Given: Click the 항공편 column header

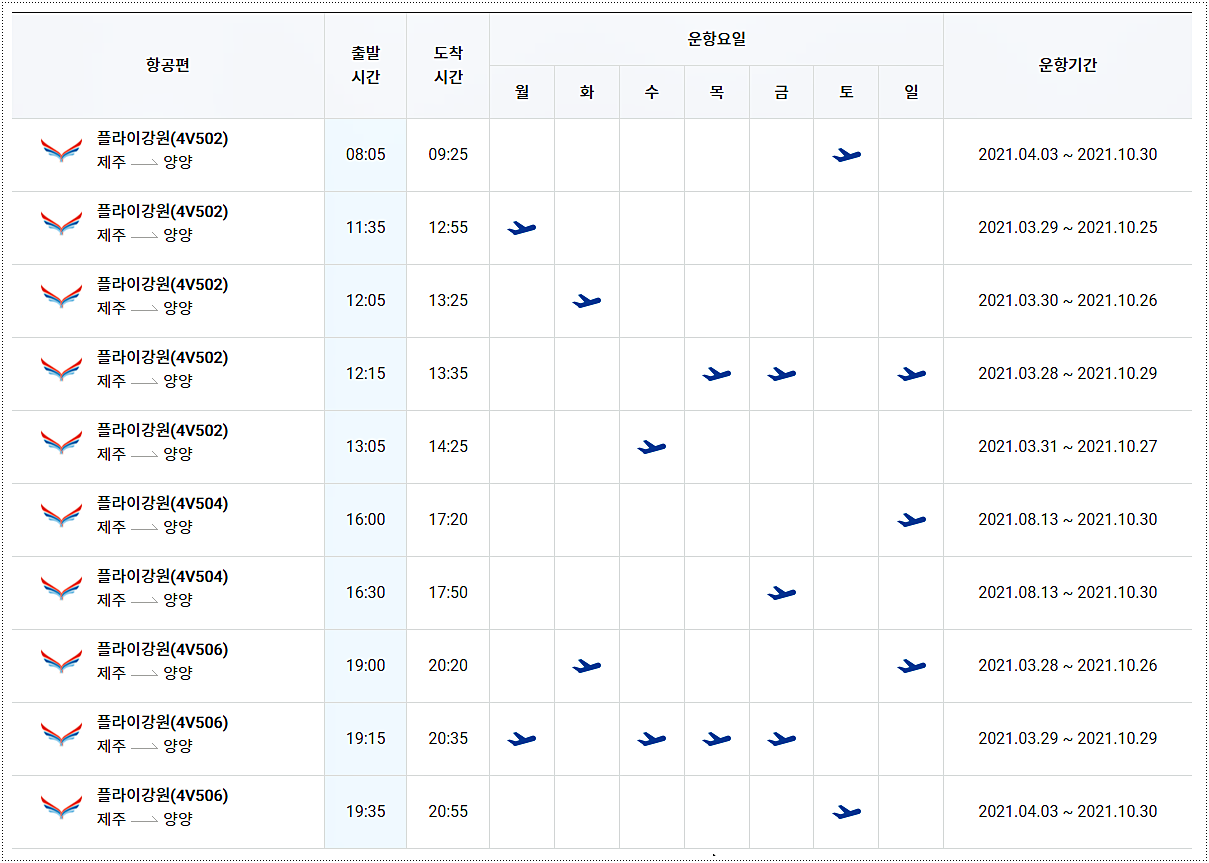Looking at the screenshot, I should pyautogui.click(x=168, y=66).
